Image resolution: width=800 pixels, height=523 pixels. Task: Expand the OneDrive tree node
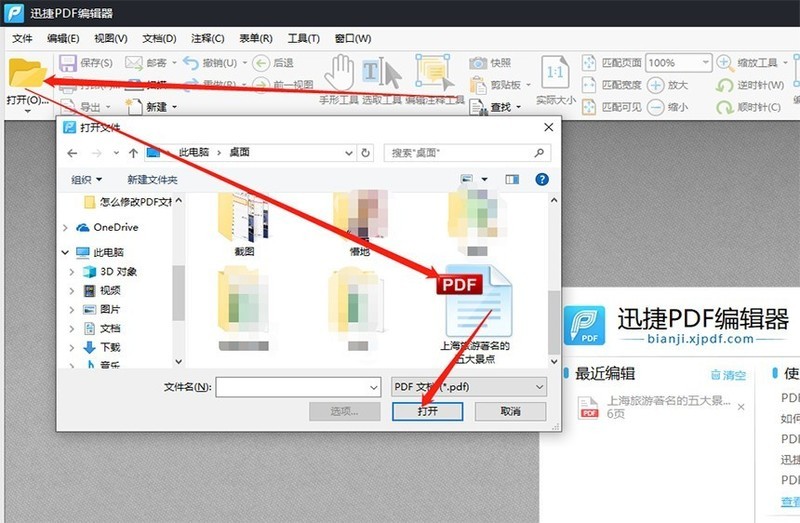point(65,228)
